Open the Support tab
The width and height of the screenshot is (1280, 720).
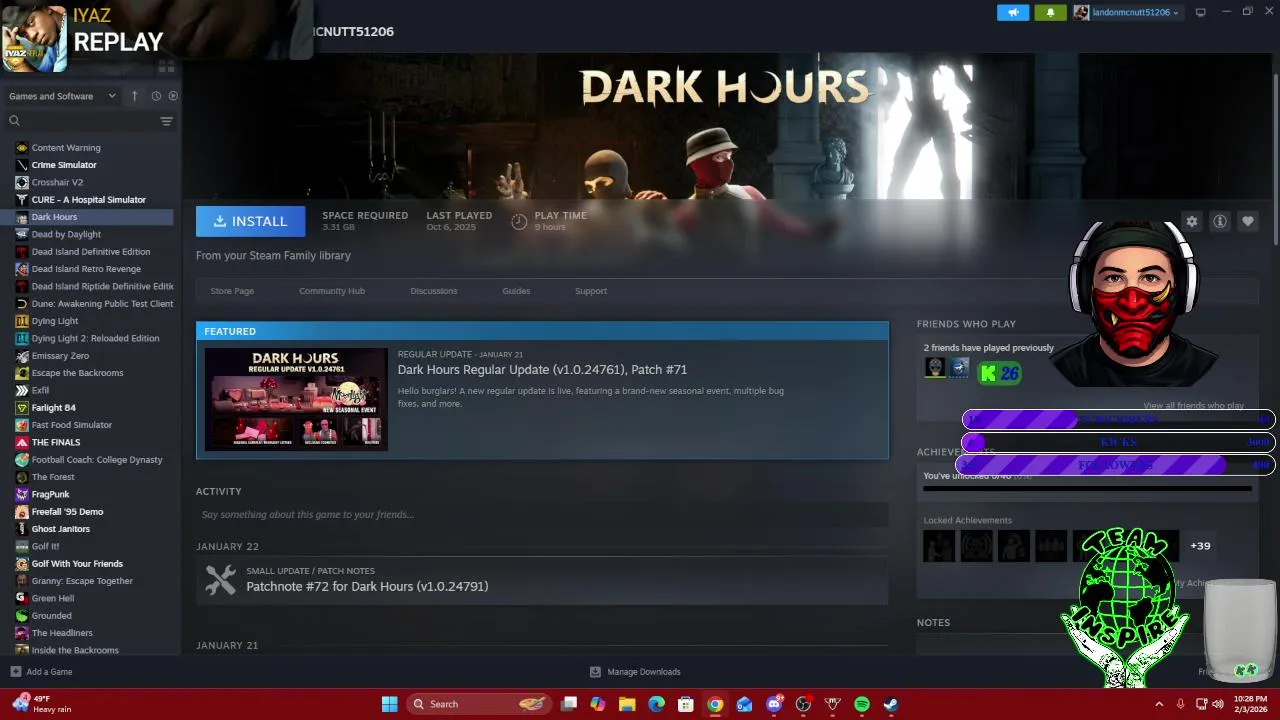pyautogui.click(x=591, y=291)
